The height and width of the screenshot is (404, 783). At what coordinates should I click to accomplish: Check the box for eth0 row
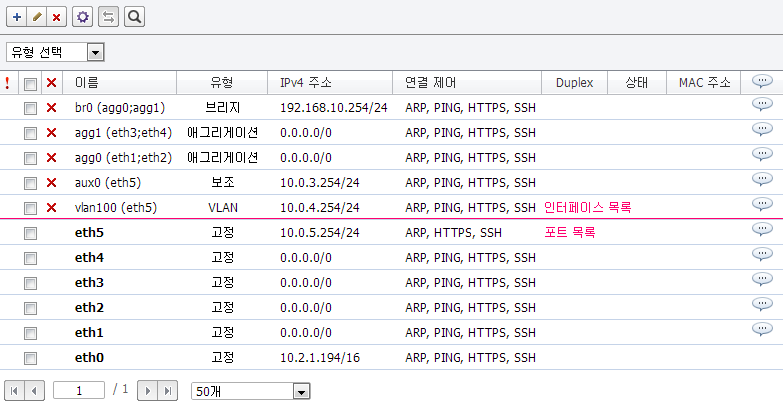[x=31, y=358]
